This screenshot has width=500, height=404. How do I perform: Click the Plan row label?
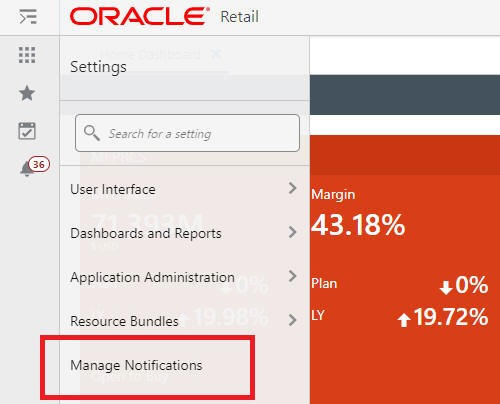coord(324,284)
